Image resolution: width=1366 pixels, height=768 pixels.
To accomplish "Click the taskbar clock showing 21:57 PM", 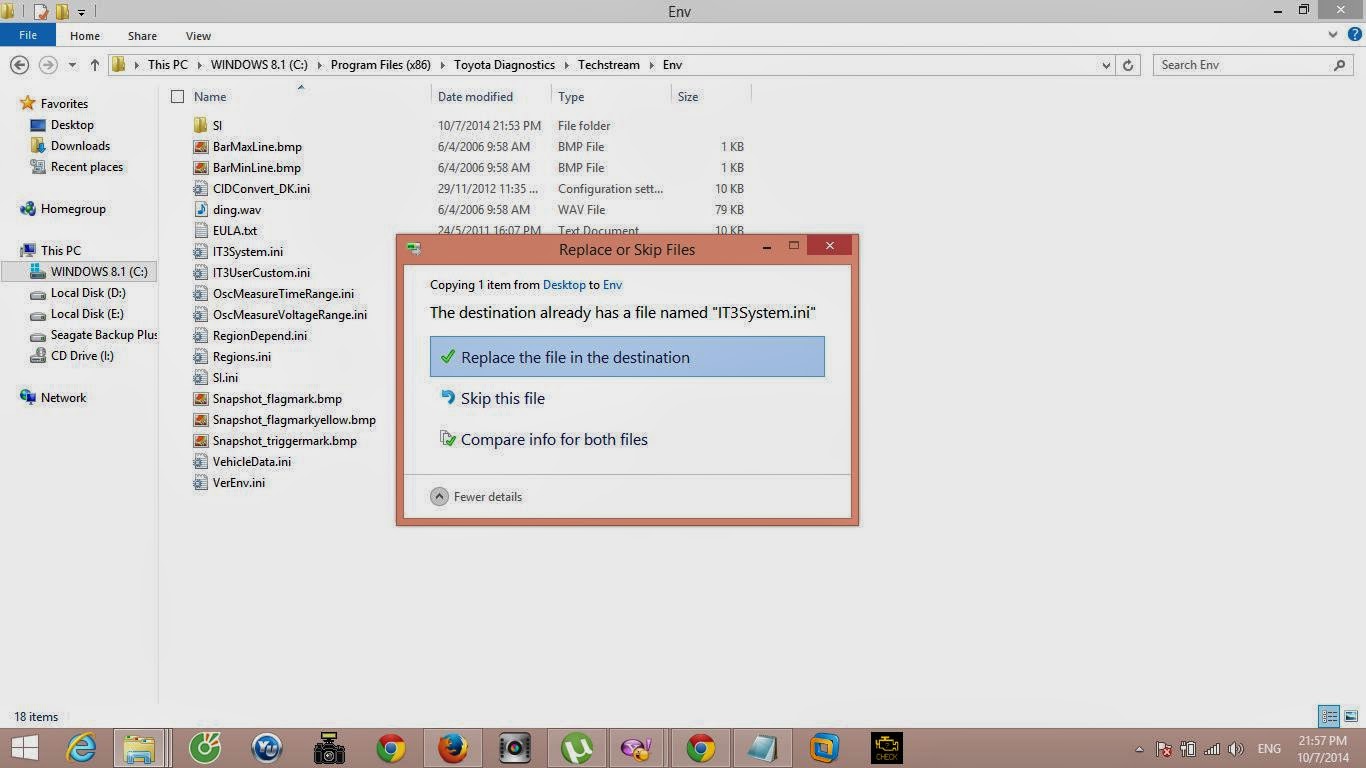I will (x=1324, y=748).
